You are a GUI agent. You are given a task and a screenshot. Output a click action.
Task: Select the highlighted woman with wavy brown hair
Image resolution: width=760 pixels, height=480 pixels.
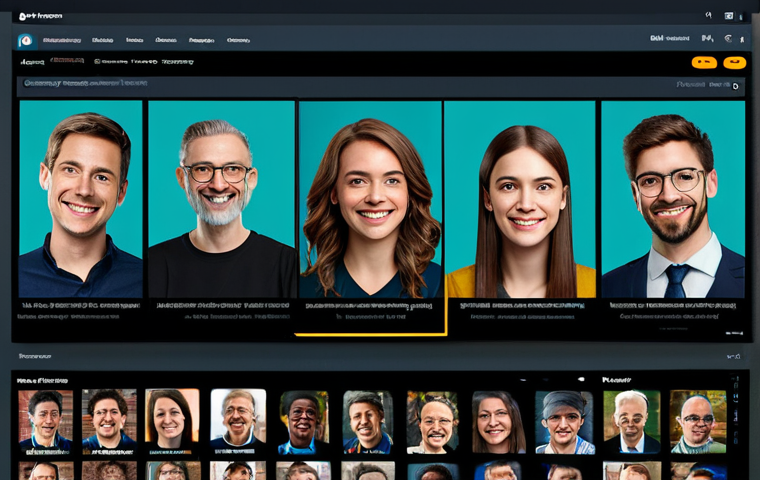pos(371,199)
